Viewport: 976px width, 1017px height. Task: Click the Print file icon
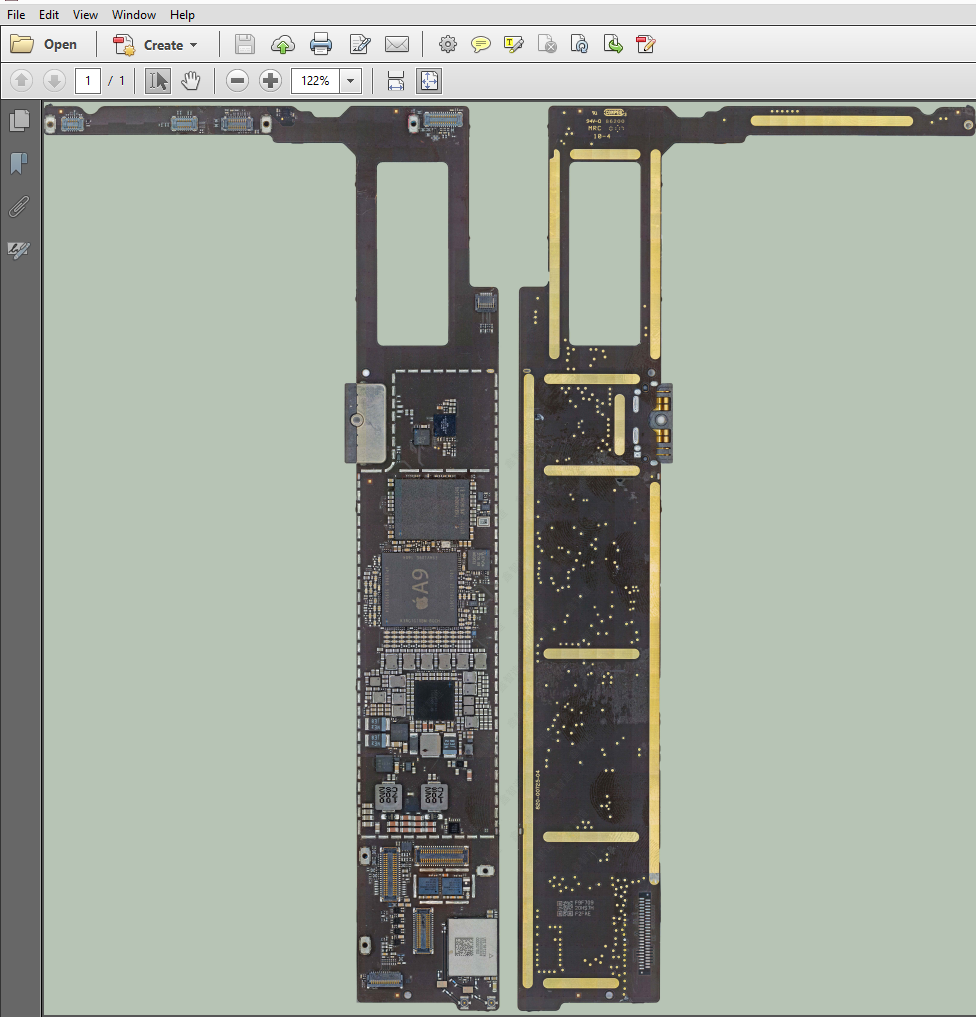point(321,44)
